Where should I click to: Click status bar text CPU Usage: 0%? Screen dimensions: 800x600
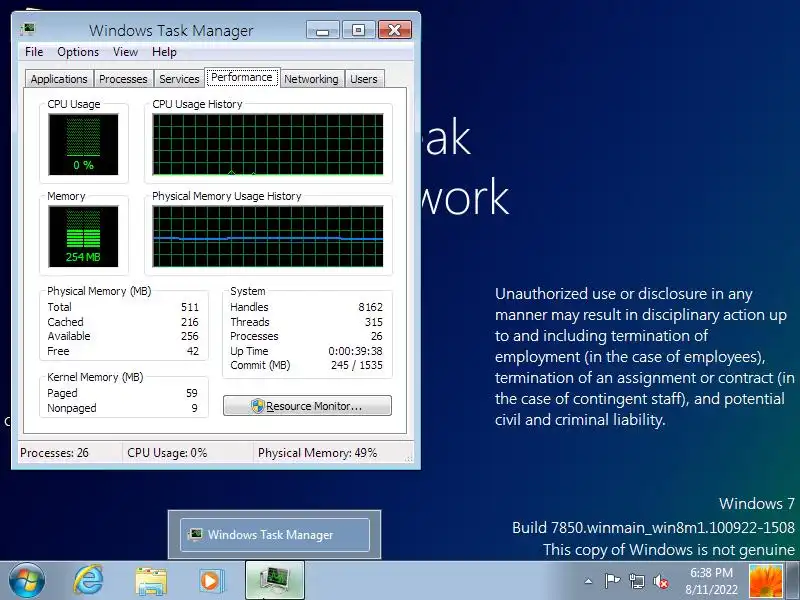pyautogui.click(x=167, y=453)
